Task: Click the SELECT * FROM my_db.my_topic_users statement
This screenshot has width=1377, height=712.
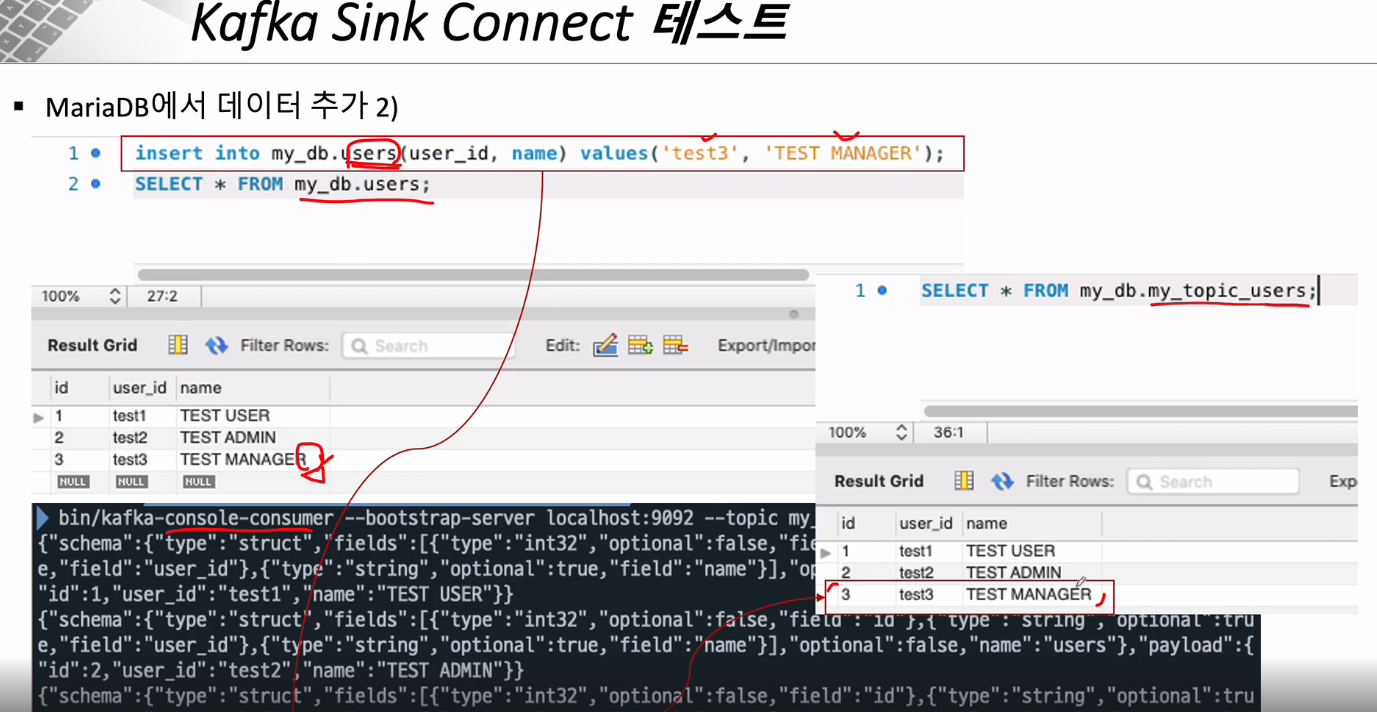Action: (1120, 291)
